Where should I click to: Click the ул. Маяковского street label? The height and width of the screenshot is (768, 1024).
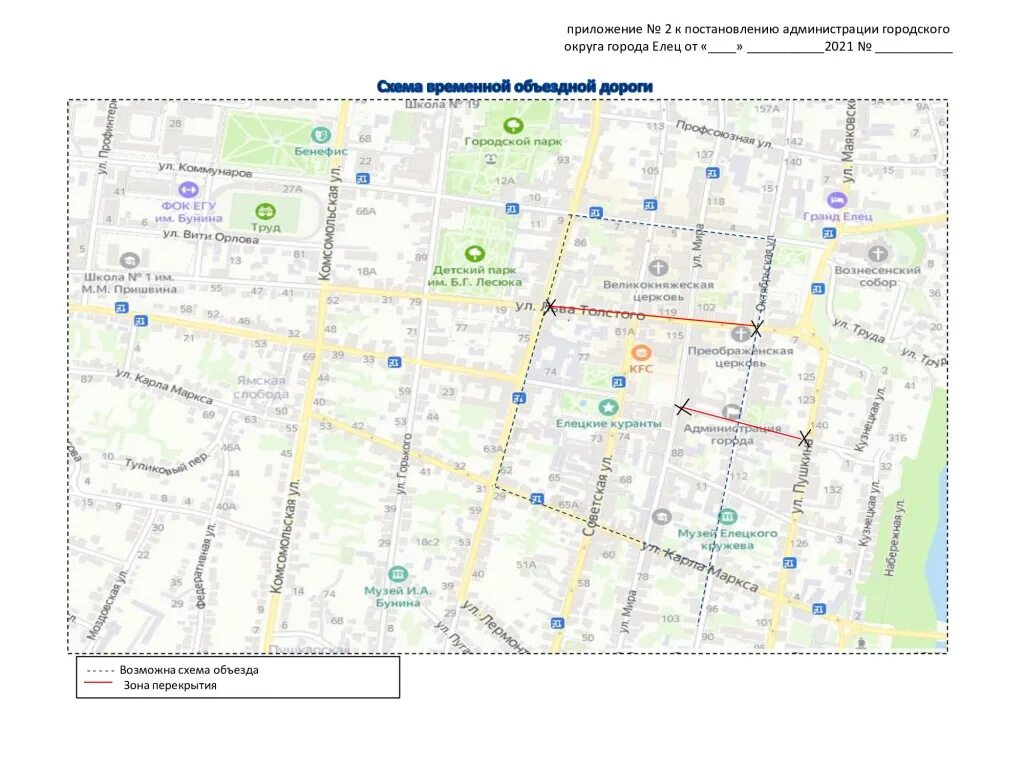click(x=849, y=141)
